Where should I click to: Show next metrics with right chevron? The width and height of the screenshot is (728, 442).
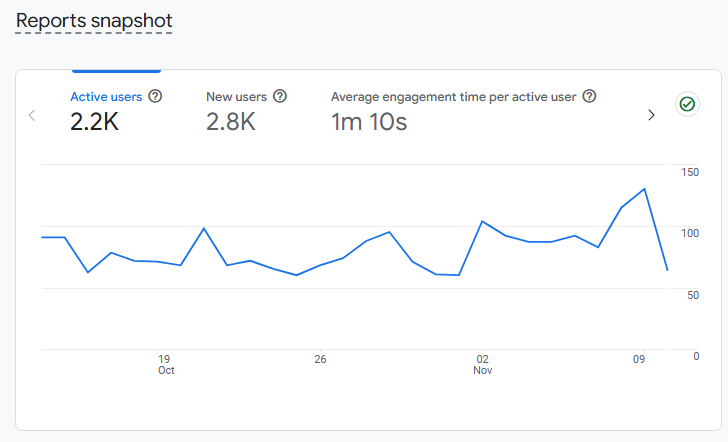pyautogui.click(x=651, y=115)
